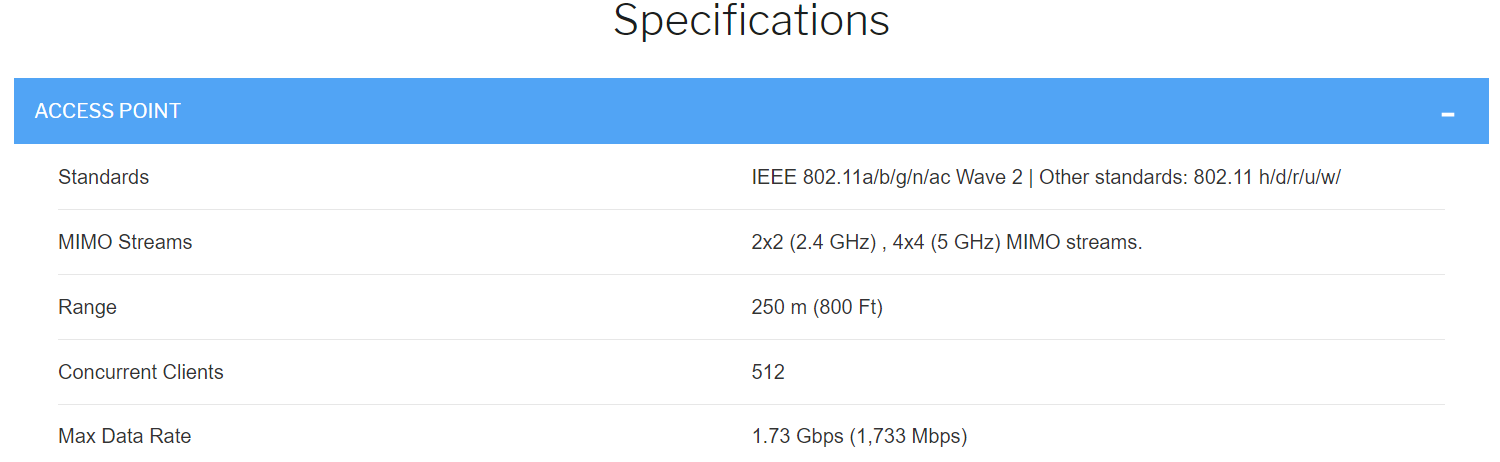
Task: Click the 'Other standards: 802.11 h/d/r/u/w/' text
Action: click(x=1191, y=177)
